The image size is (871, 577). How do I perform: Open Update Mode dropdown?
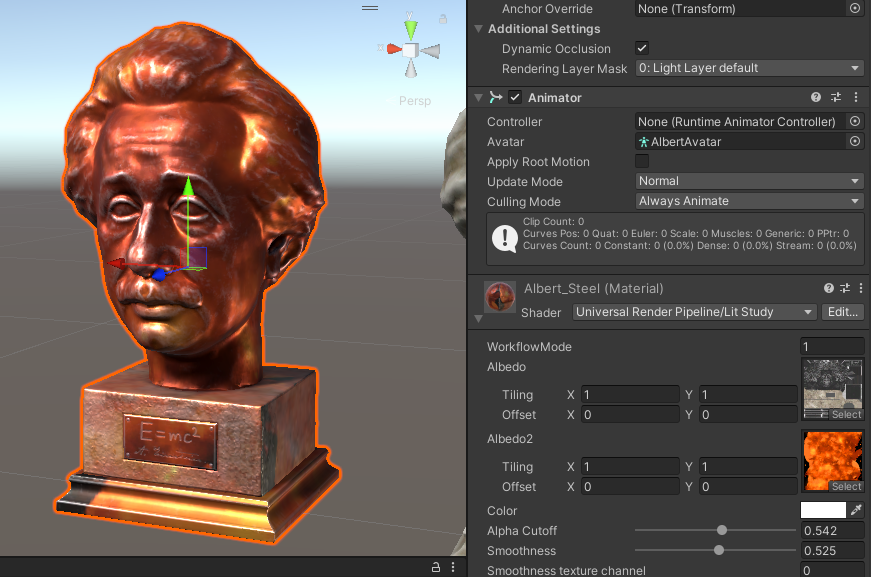[749, 181]
